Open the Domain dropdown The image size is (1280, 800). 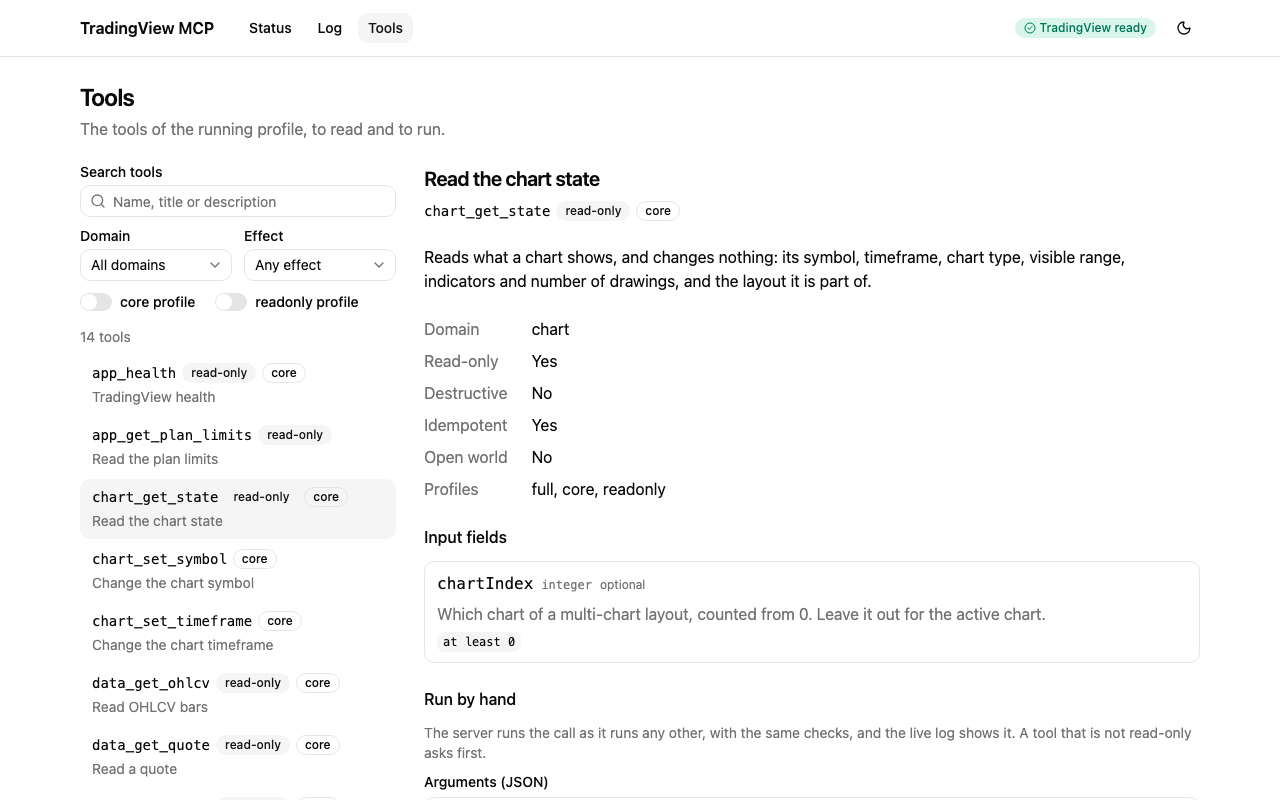(156, 265)
